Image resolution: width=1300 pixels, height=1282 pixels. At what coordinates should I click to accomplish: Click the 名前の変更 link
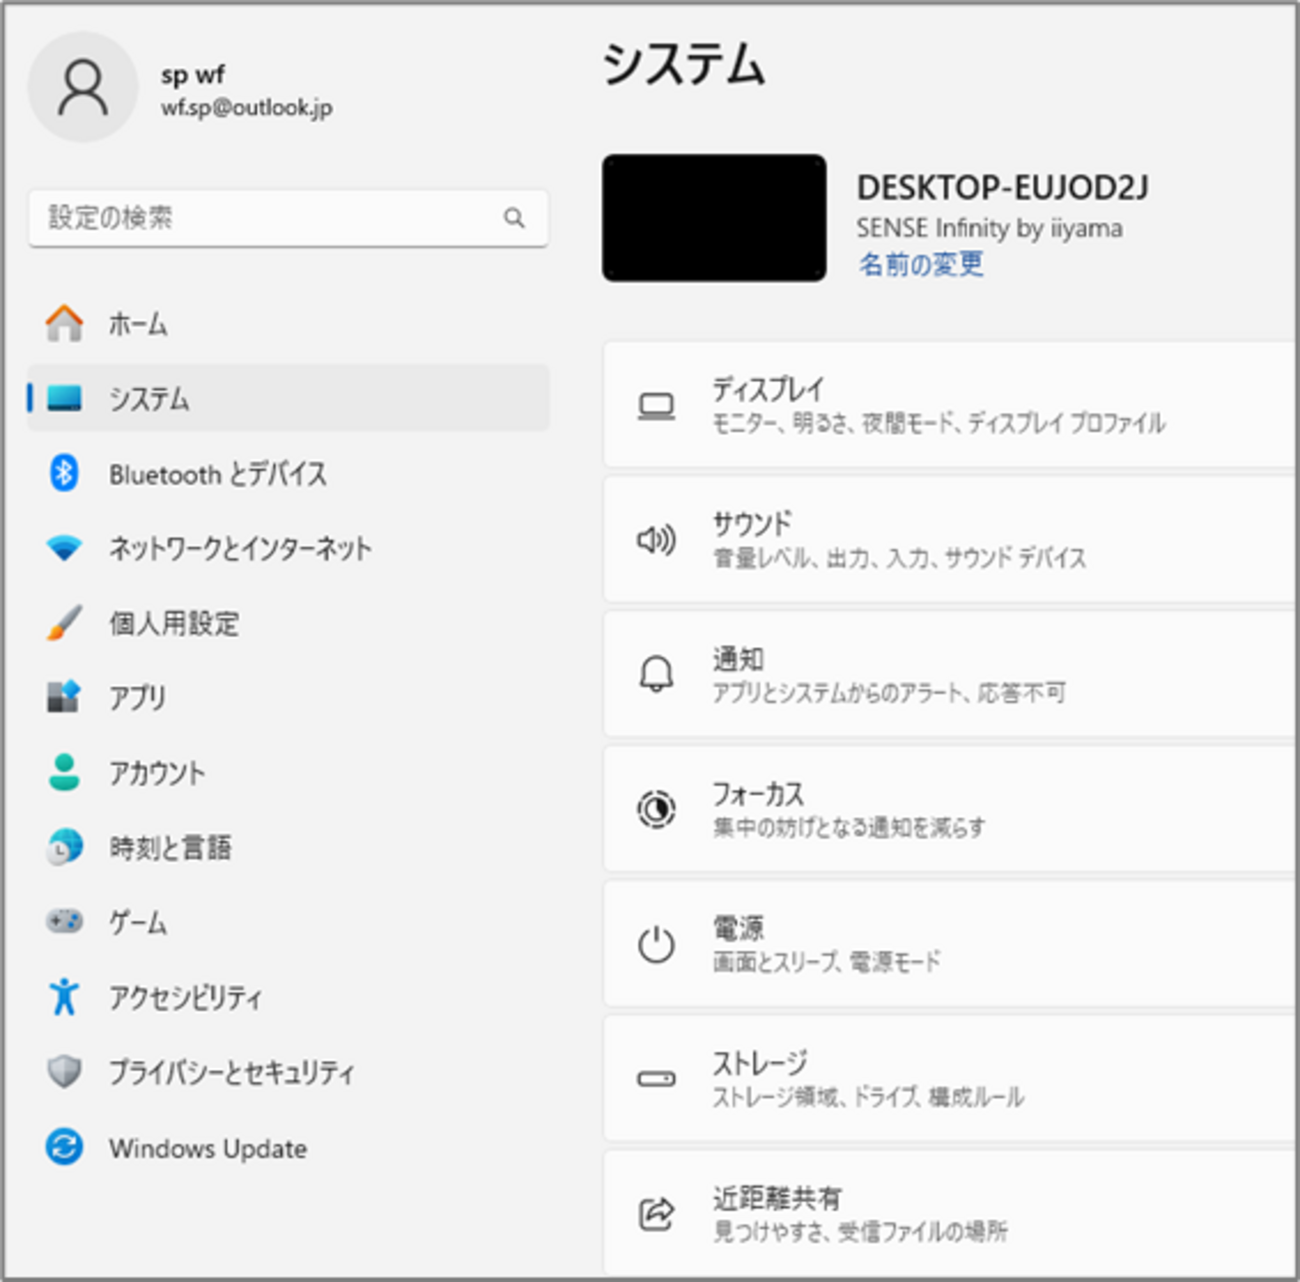tap(918, 265)
